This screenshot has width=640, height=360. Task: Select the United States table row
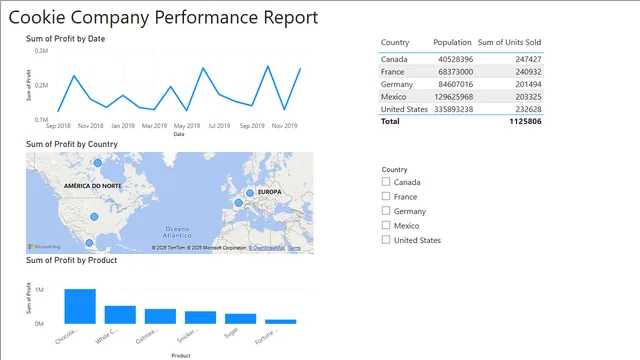[x=461, y=109]
